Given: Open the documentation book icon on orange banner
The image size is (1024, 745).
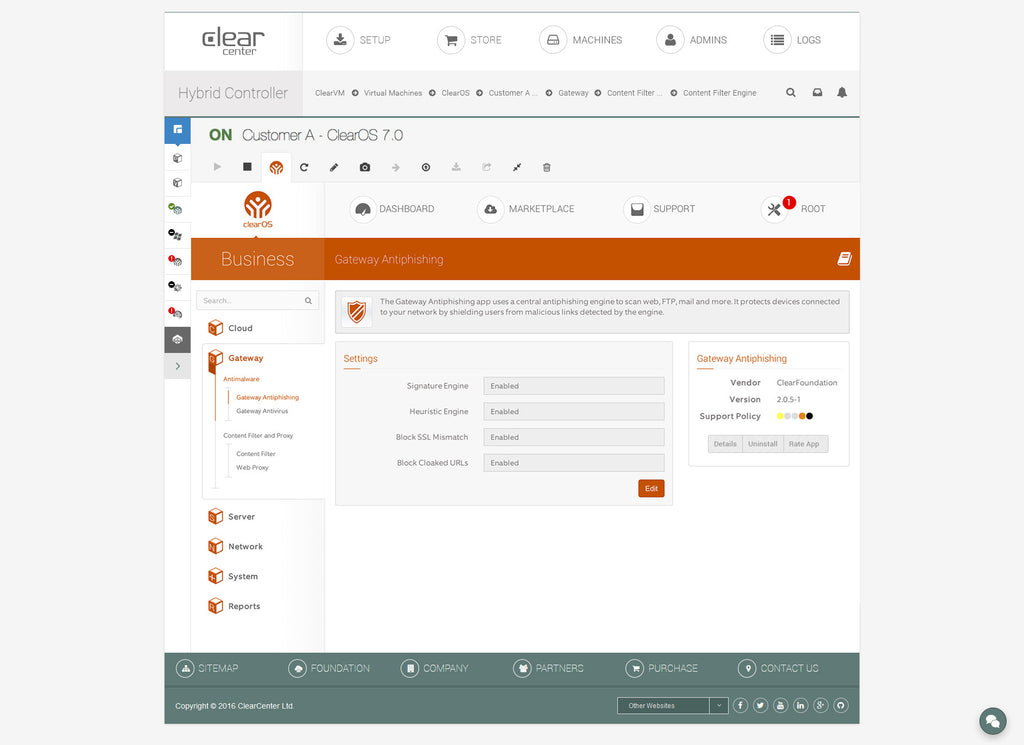Looking at the screenshot, I should (844, 259).
